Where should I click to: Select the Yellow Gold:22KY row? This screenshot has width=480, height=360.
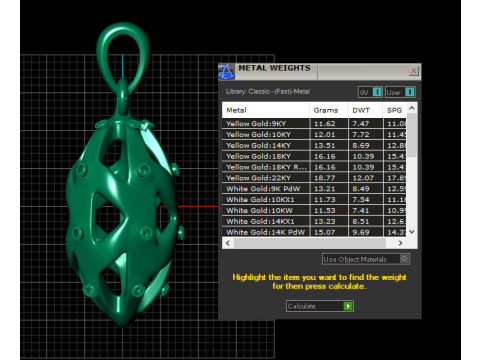coord(314,178)
